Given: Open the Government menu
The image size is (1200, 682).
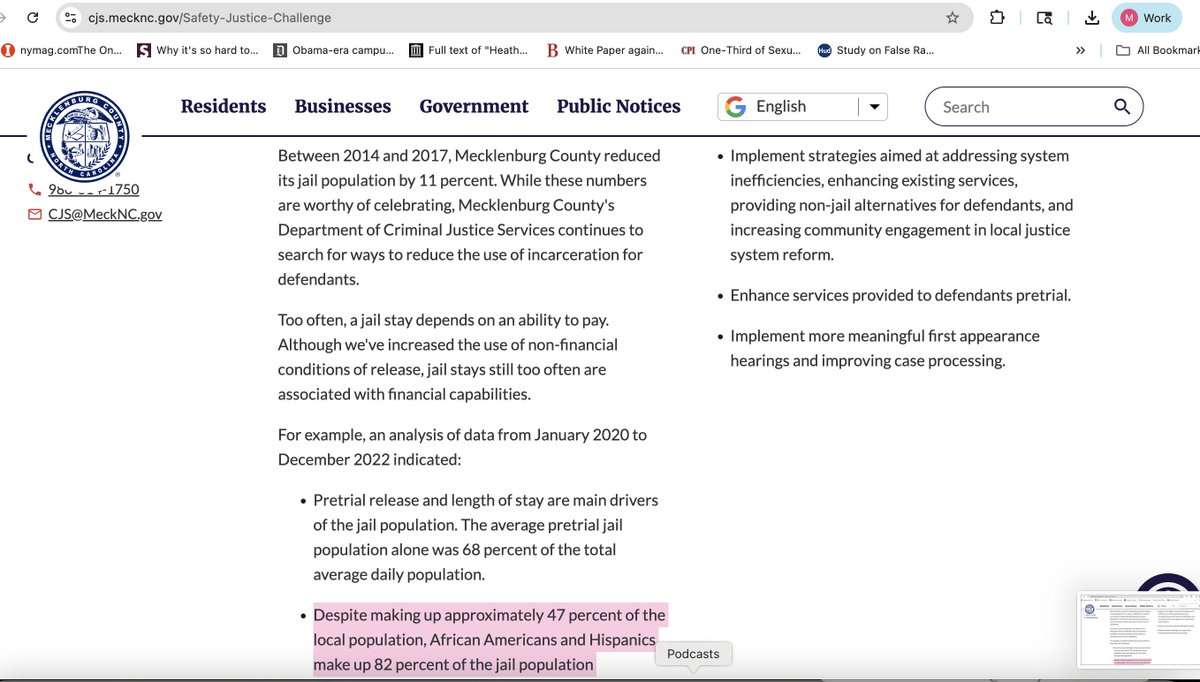Looking at the screenshot, I should pyautogui.click(x=474, y=106).
